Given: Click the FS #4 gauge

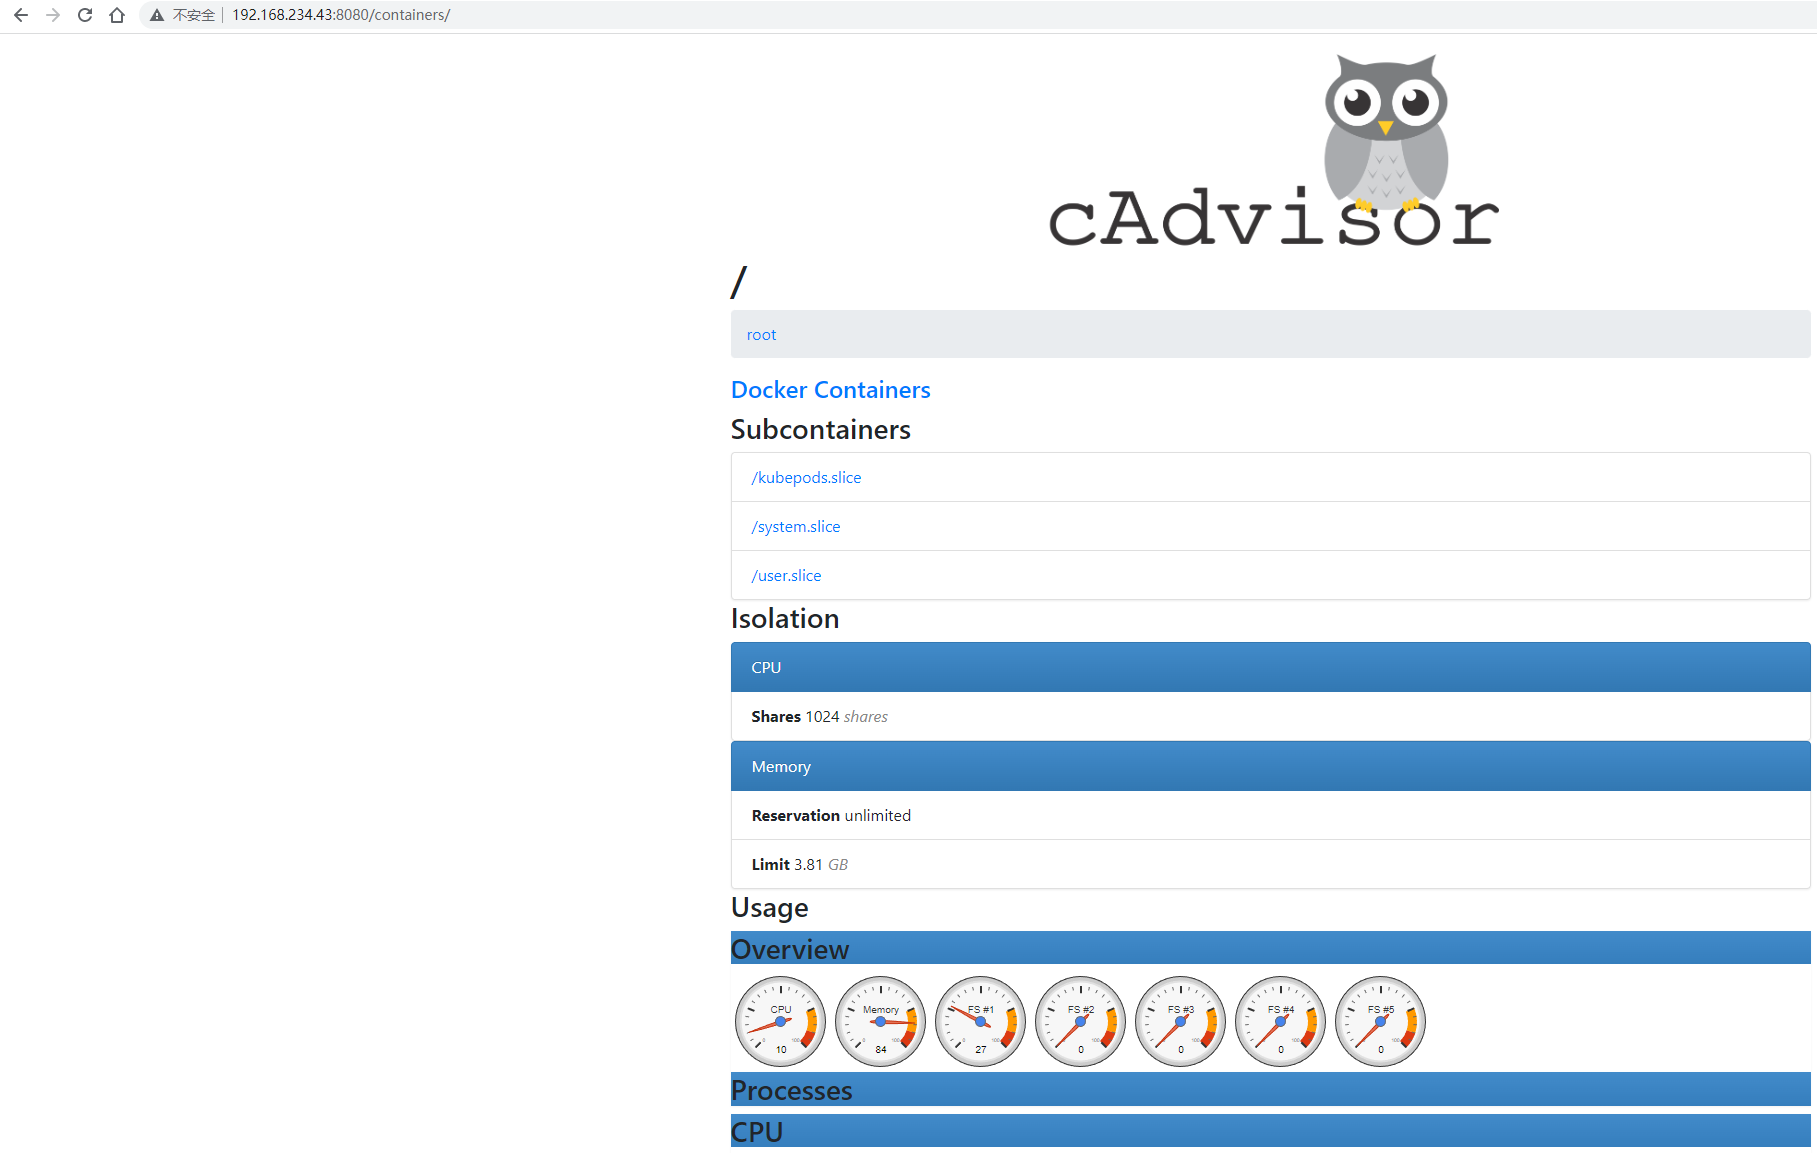Looking at the screenshot, I should (1281, 1021).
